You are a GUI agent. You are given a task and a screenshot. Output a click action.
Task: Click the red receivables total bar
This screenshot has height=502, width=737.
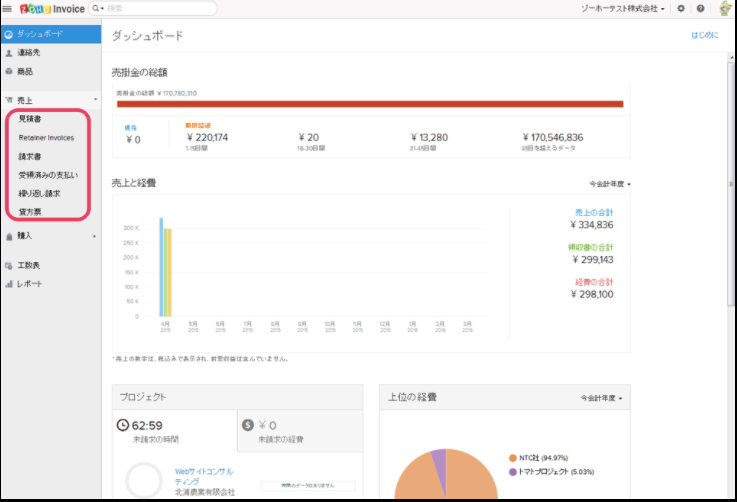click(x=370, y=104)
